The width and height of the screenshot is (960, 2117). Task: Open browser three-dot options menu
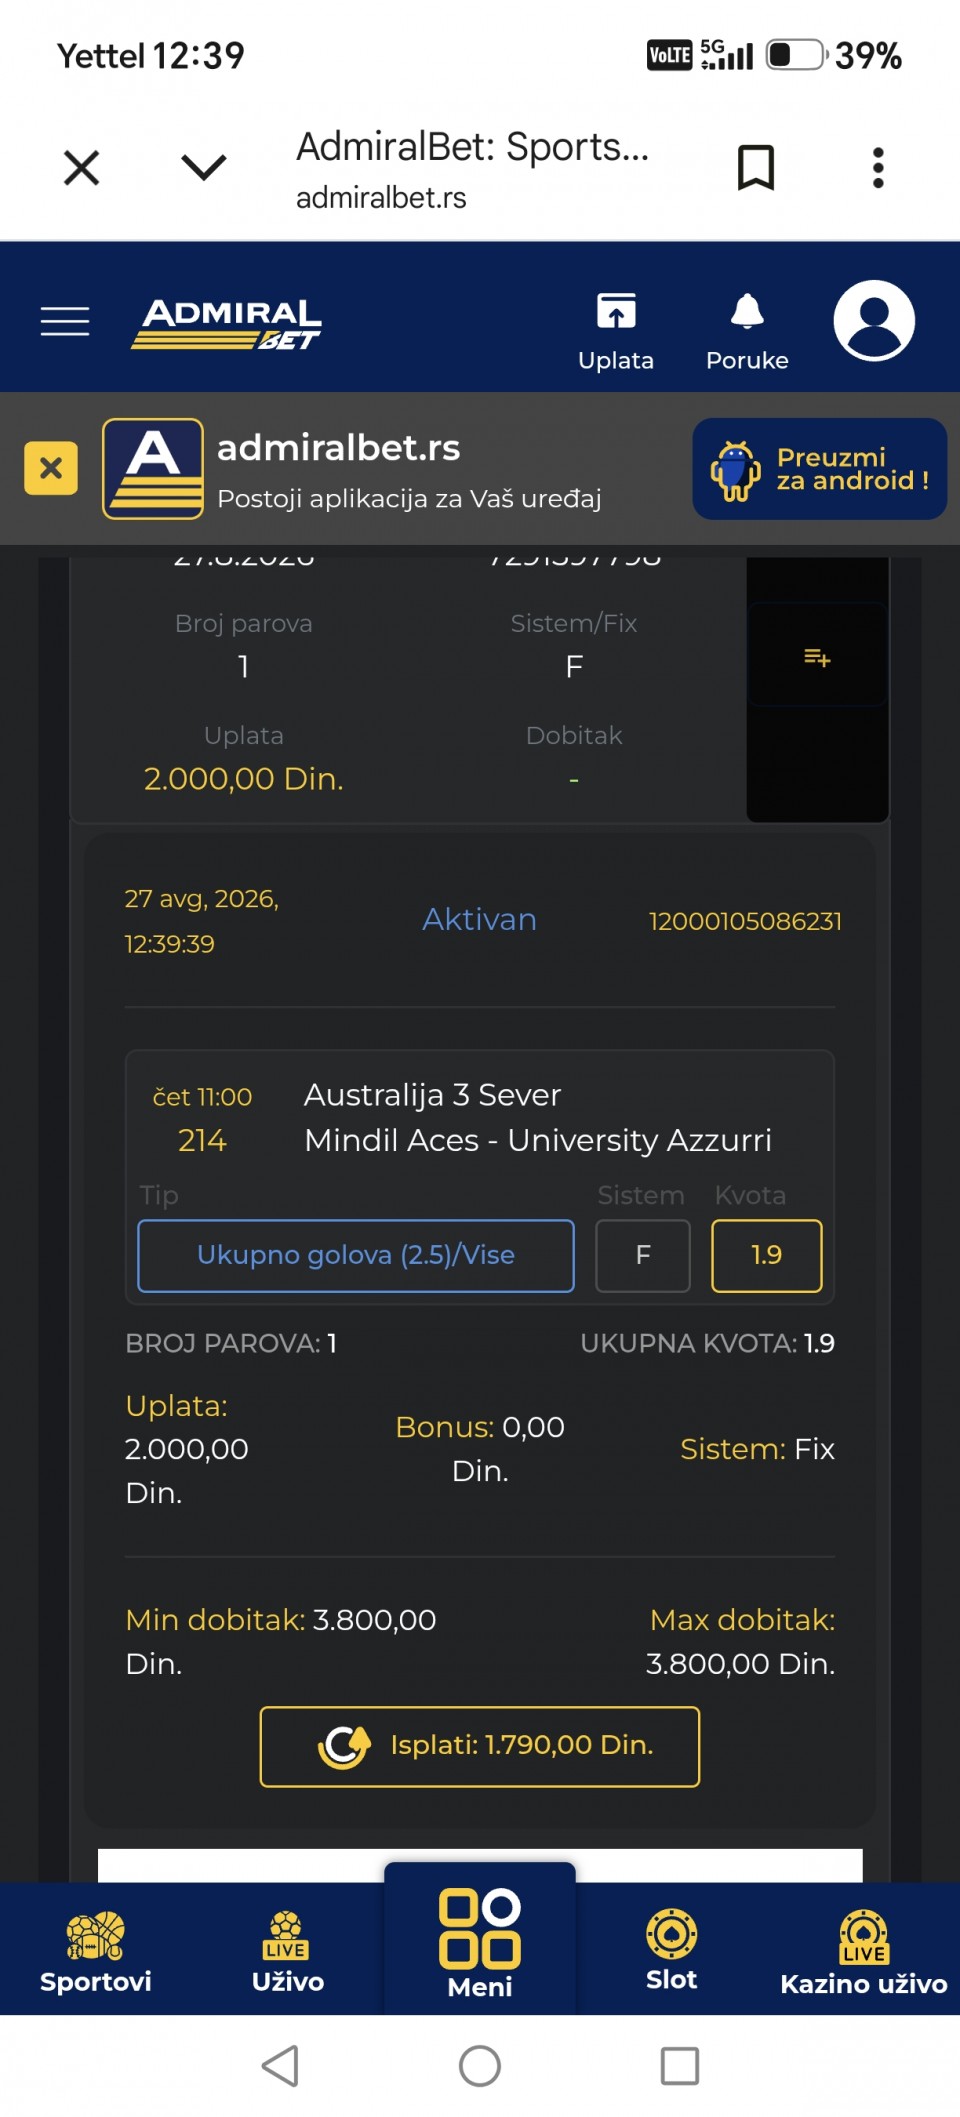878,168
